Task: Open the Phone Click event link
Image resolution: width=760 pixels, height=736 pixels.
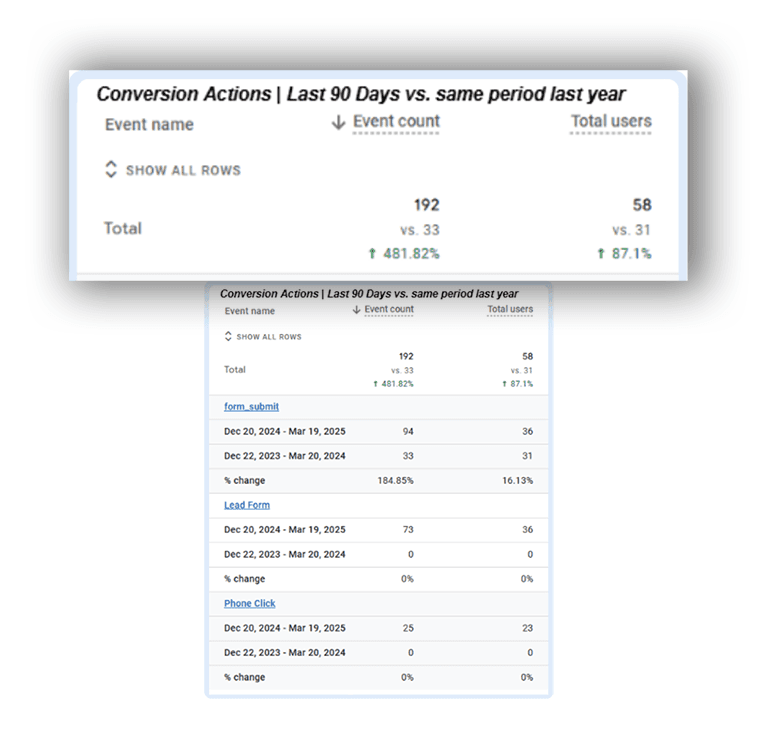Action: point(250,604)
